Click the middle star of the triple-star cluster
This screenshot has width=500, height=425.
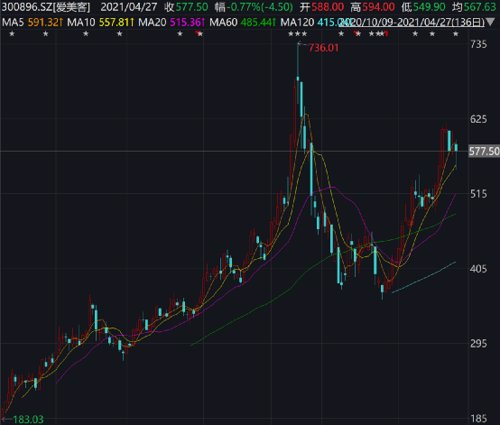click(297, 34)
